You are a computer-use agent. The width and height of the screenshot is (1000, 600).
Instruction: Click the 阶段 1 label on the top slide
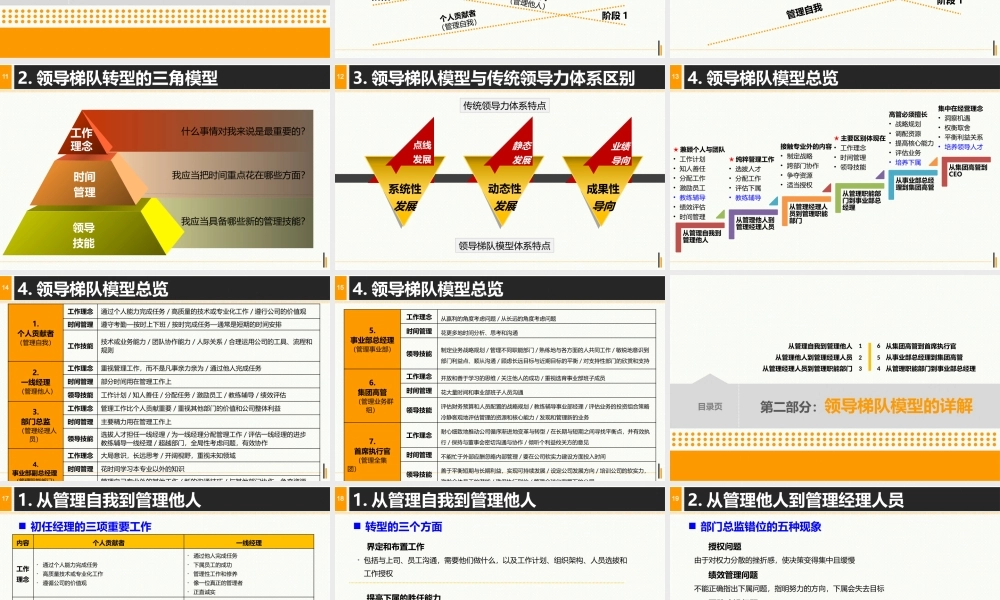(615, 15)
